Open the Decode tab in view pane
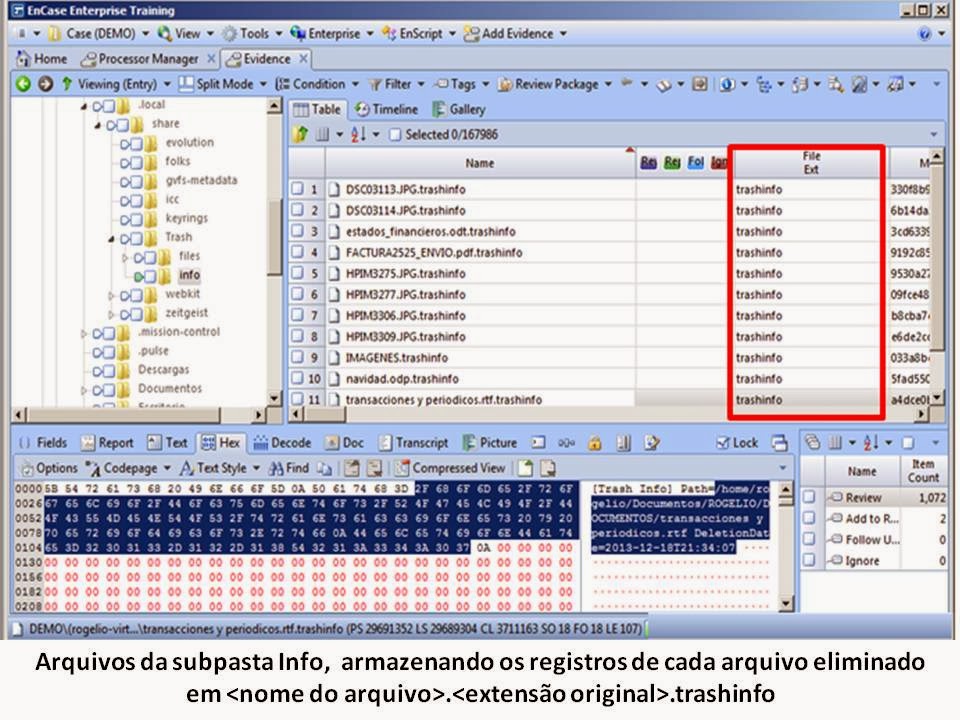This screenshot has width=960, height=720. point(282,443)
